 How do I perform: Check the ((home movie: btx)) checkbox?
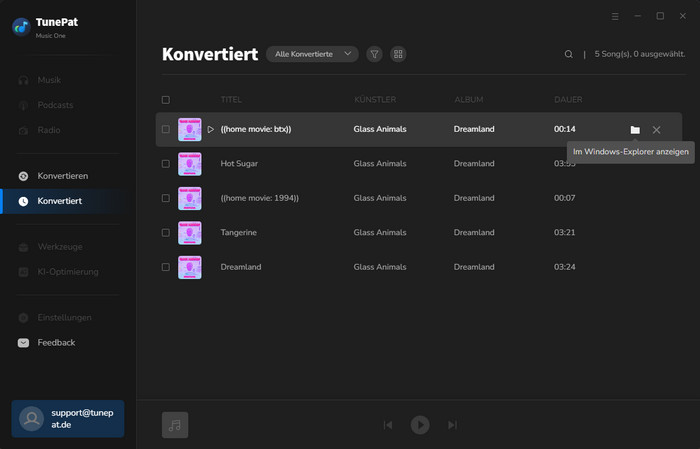166,129
